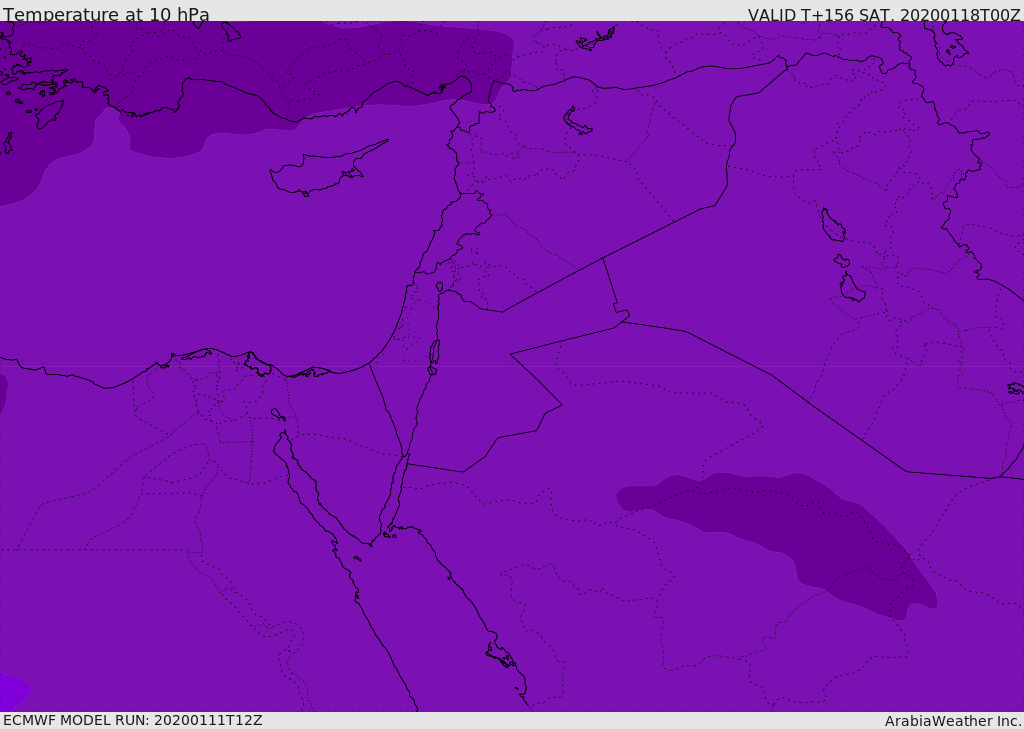Click the "VALID T+156 SAT. 20200118T00Z" label
This screenshot has width=1024, height=729.
(x=884, y=14)
